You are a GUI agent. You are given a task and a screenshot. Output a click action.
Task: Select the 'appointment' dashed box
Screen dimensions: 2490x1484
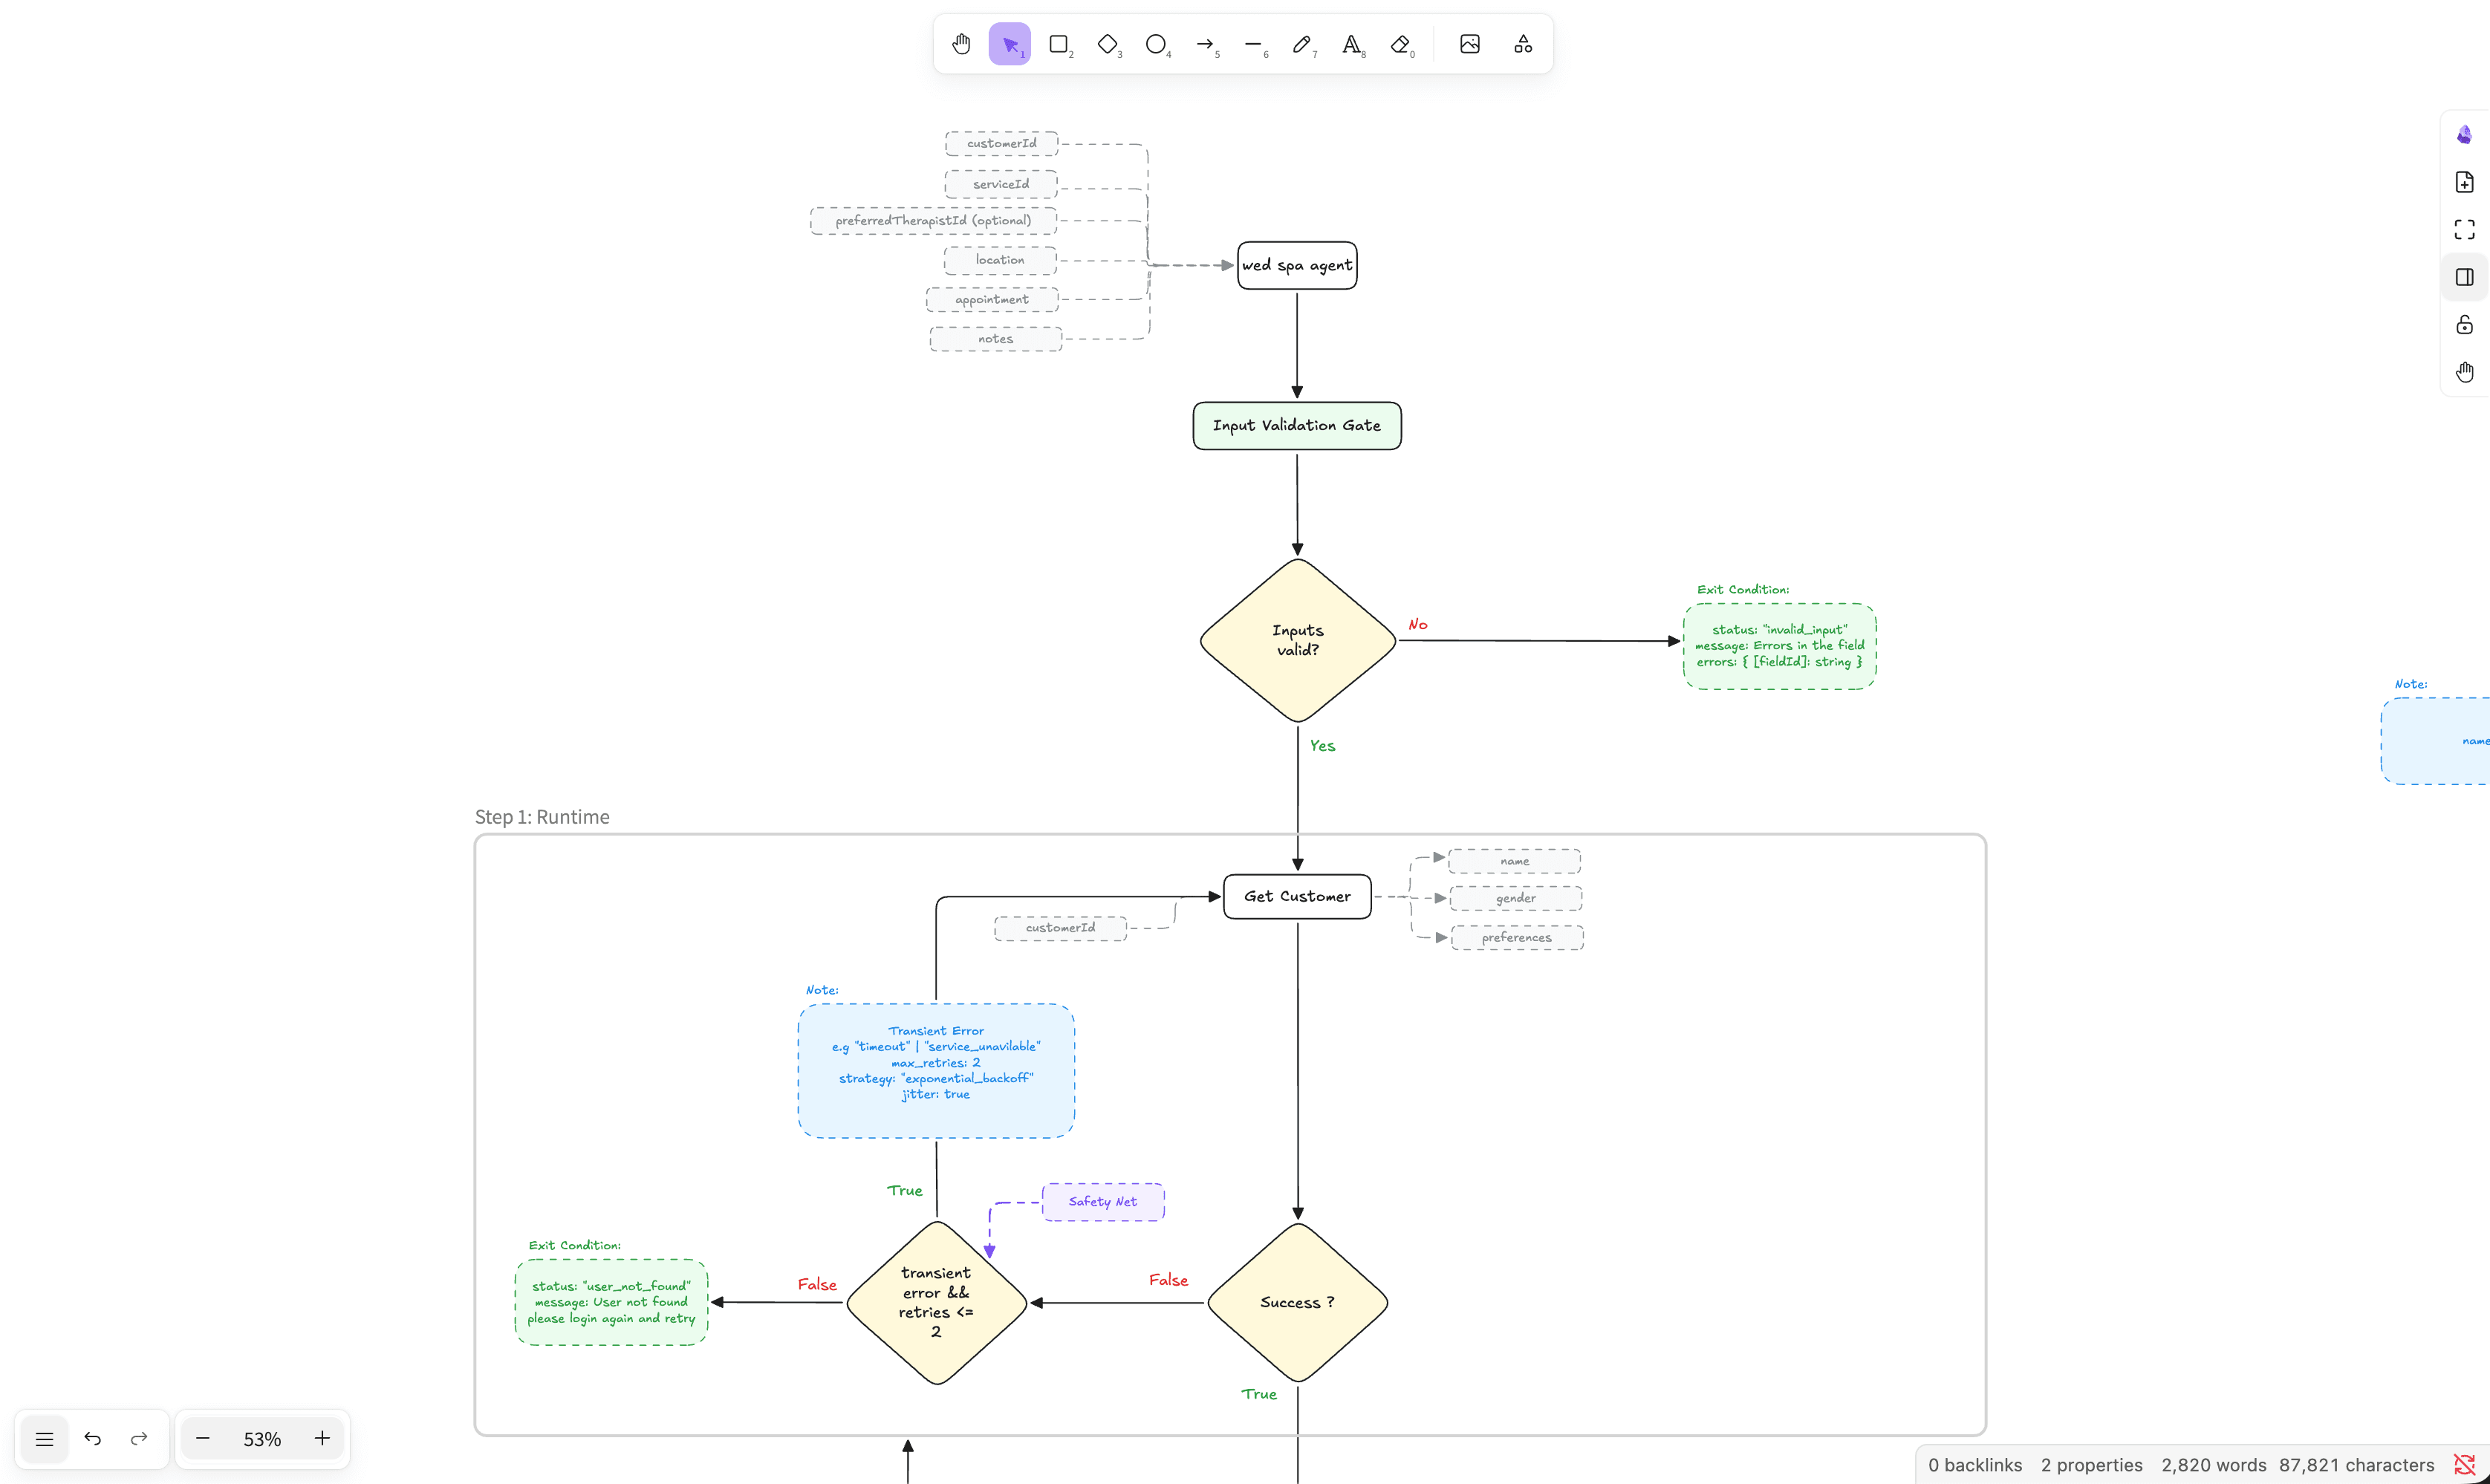(992, 300)
